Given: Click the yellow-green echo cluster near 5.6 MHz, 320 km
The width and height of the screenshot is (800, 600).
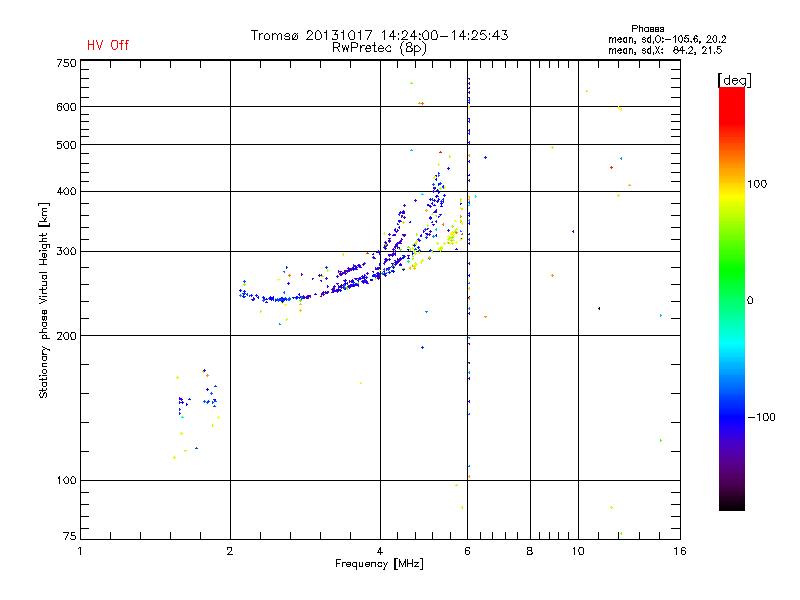Looking at the screenshot, I should pyautogui.click(x=453, y=236).
